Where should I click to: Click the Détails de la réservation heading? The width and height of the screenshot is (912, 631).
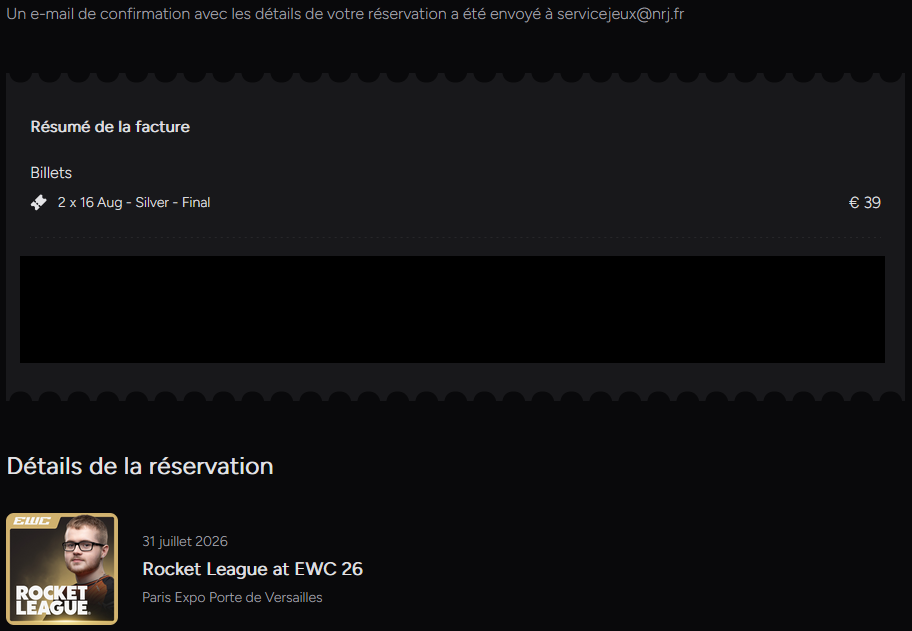click(140, 466)
